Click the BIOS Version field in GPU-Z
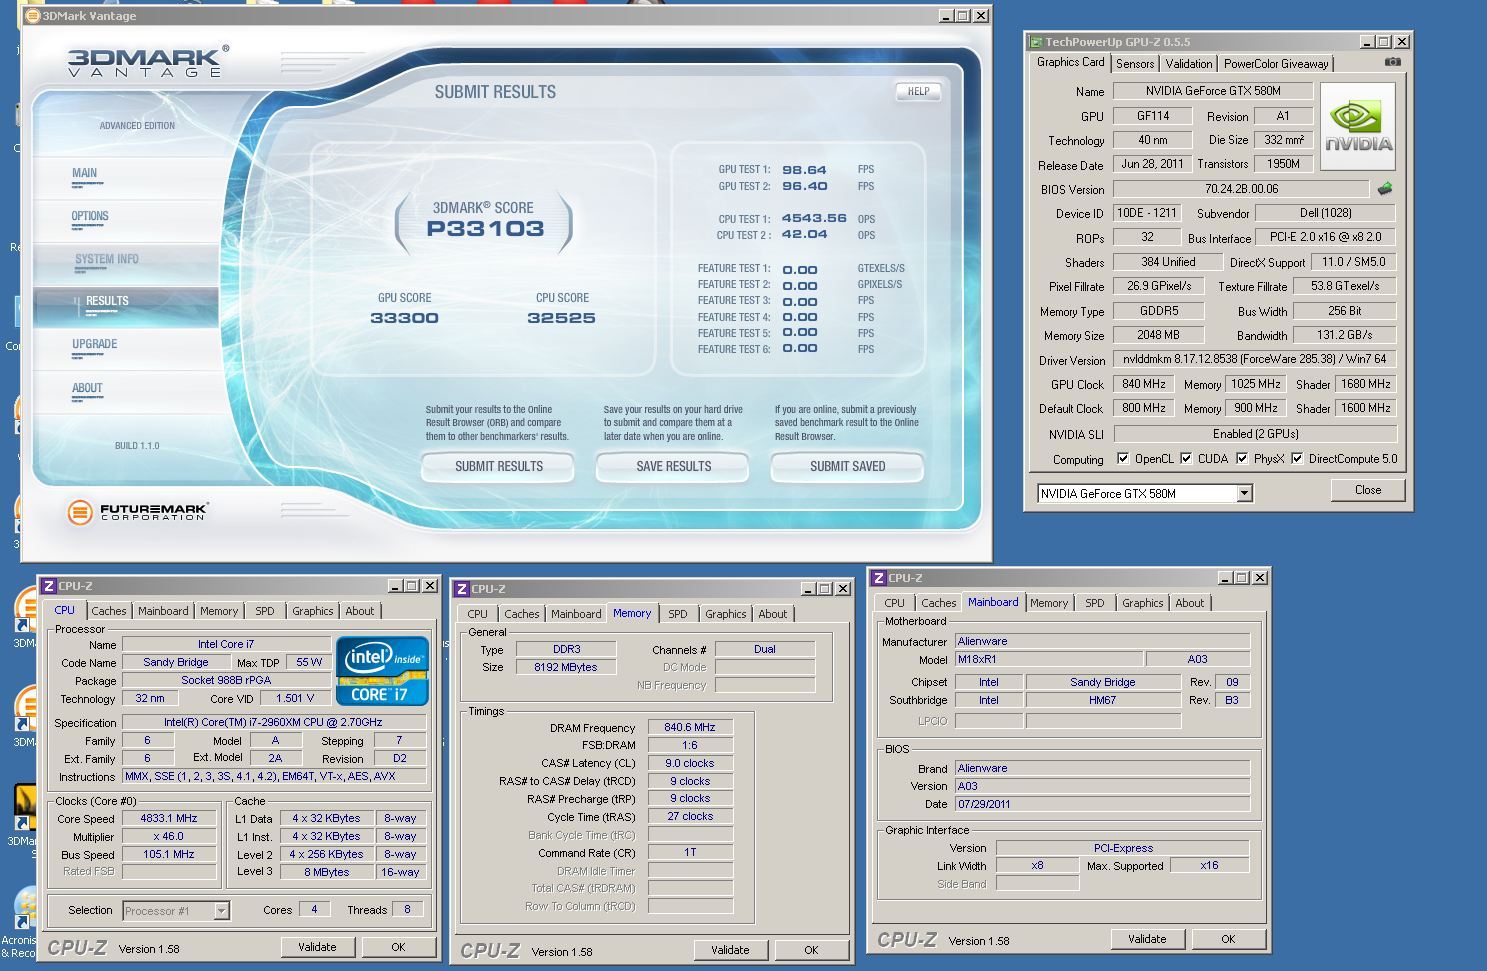Viewport: 1487px width, 971px height. coord(1240,189)
